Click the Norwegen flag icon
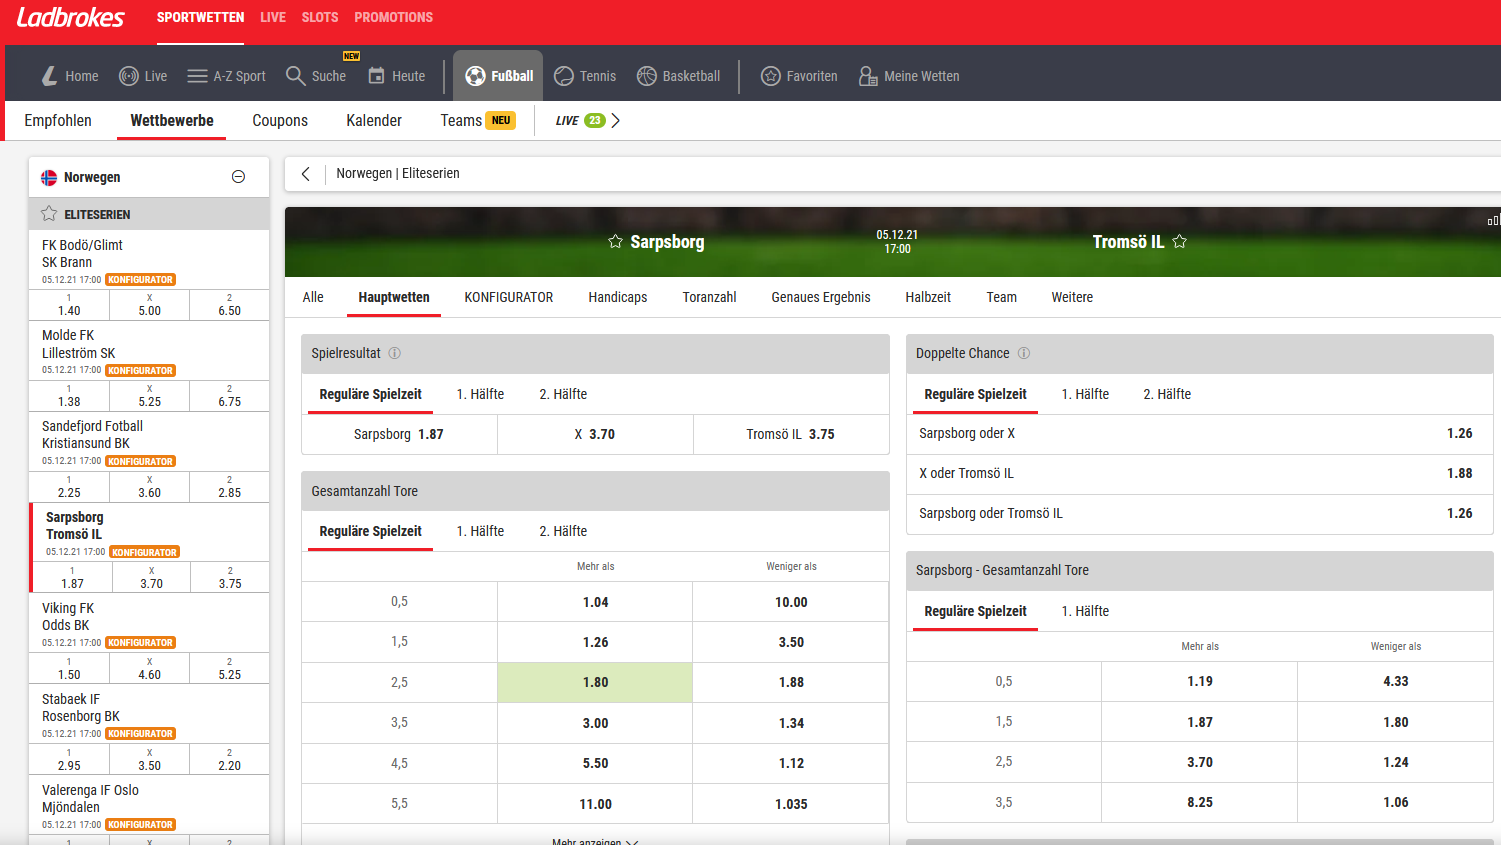Viewport: 1501px width, 850px height. click(x=49, y=177)
